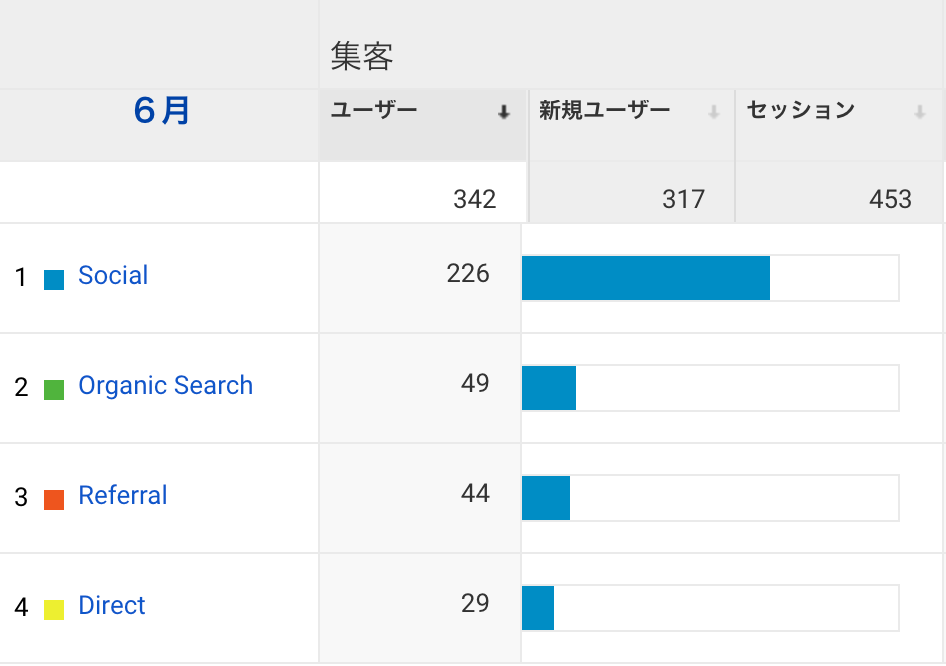
Task: Open the Referral channel link
Action: [123, 496]
